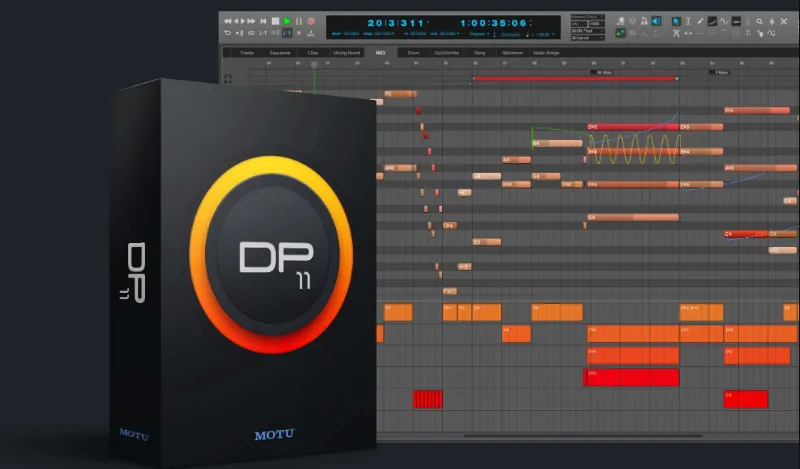Click the horizontal scrollbar at bottom of editor
The height and width of the screenshot is (469, 800).
pyautogui.click(x=583, y=436)
